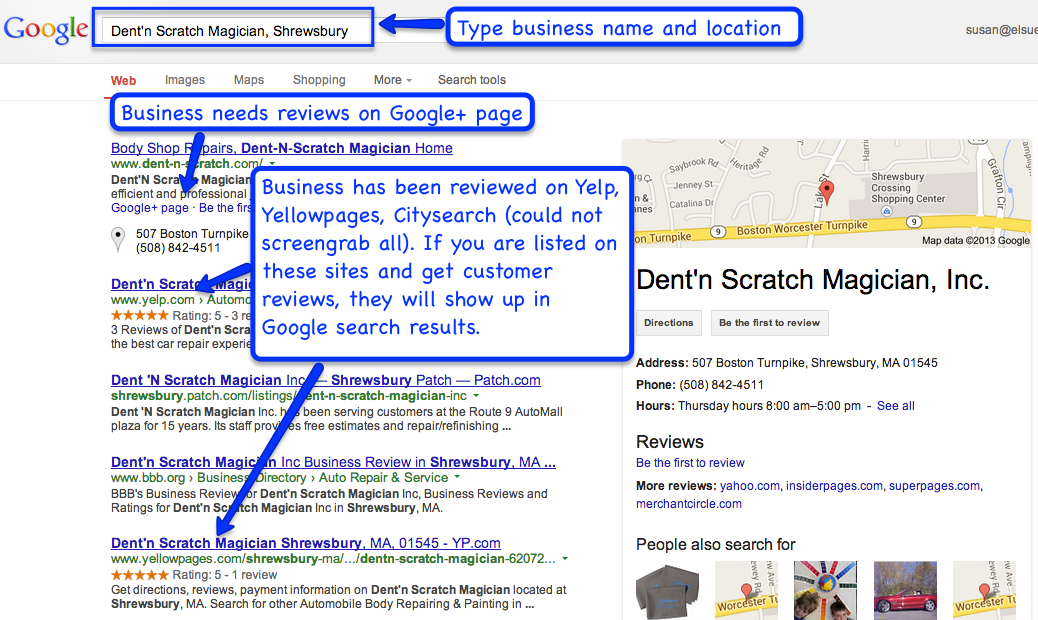Open the YP.com Dent'n Scratch Magician result
This screenshot has height=620, width=1038.
click(306, 543)
